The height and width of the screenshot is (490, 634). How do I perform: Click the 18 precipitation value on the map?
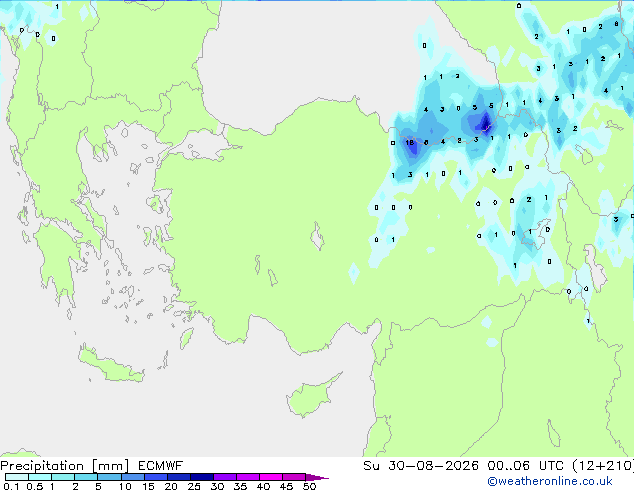tap(410, 142)
